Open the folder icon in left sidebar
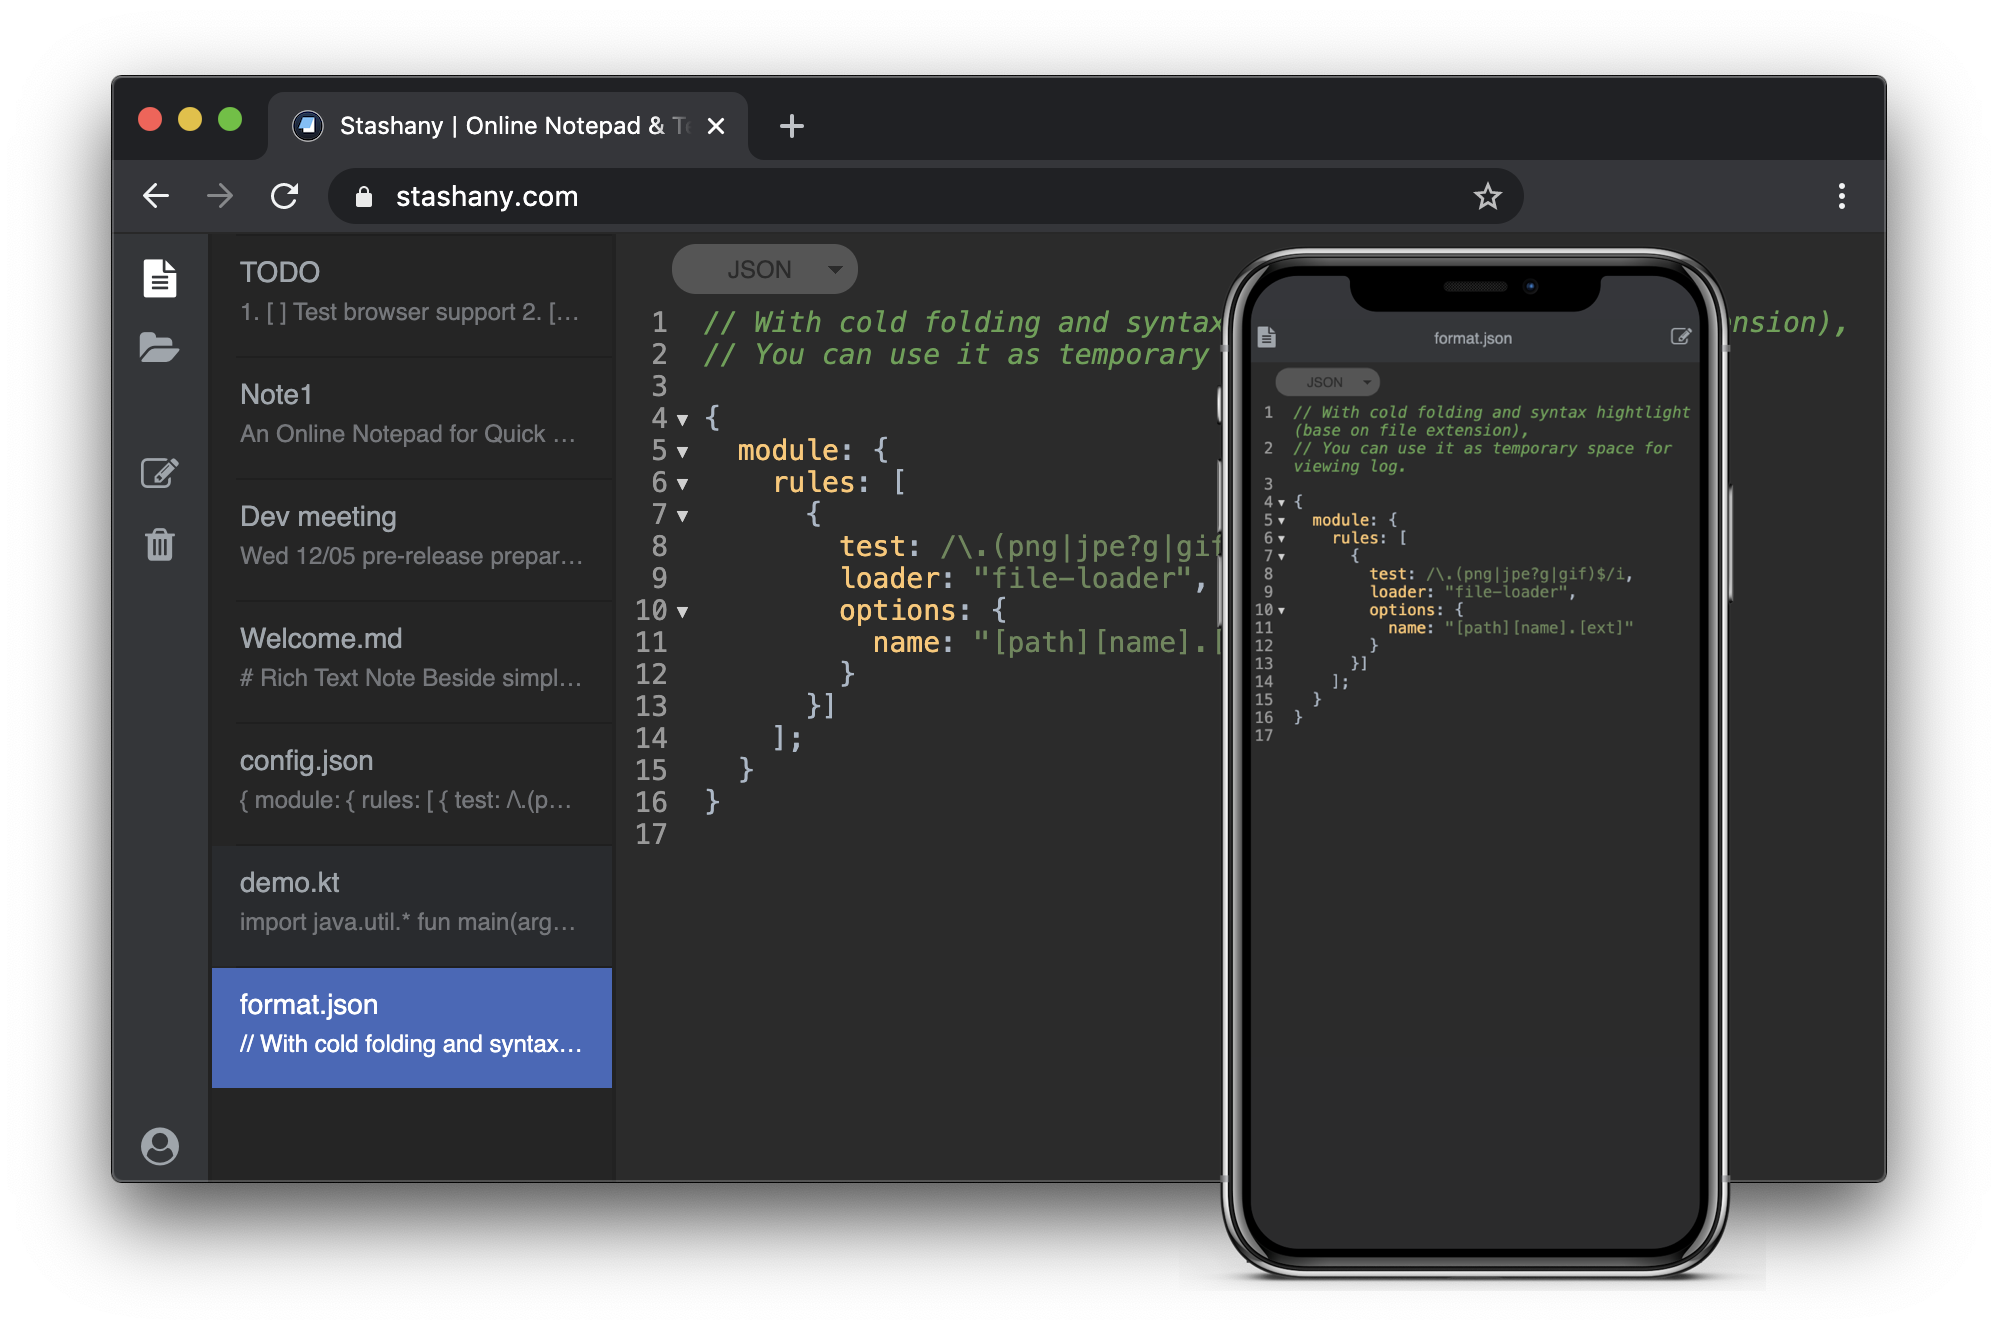 159,347
